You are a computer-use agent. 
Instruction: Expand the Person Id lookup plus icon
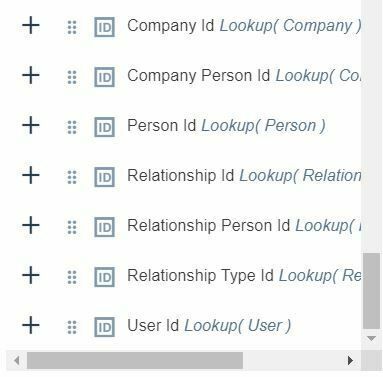(31, 125)
